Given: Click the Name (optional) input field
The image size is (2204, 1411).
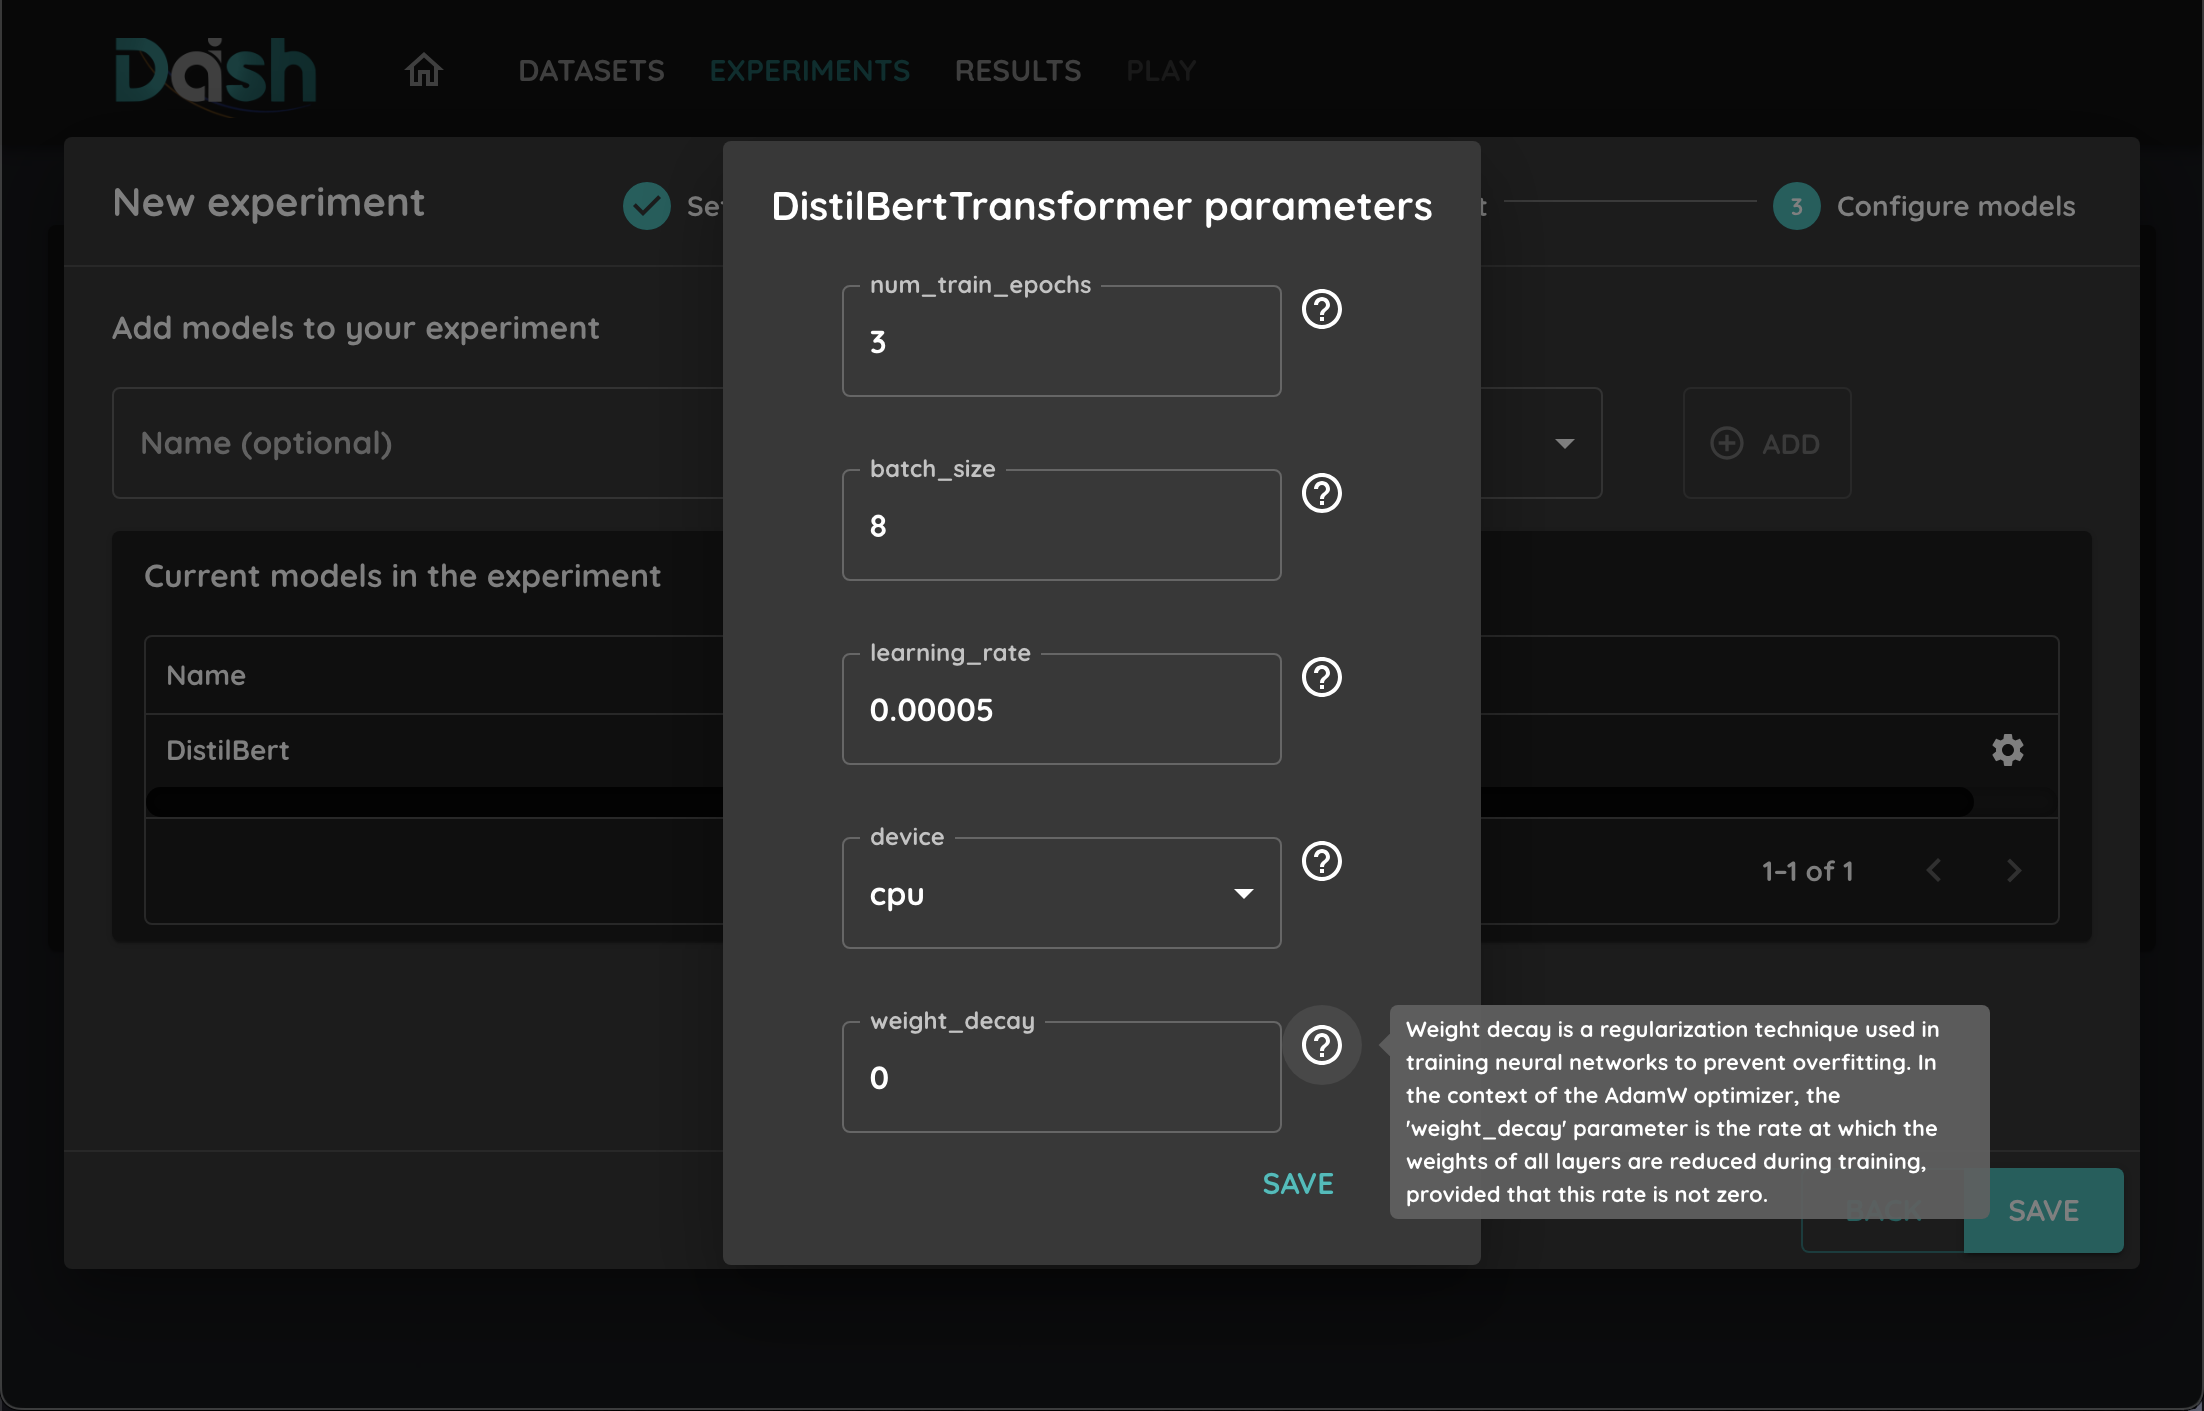Looking at the screenshot, I should click(418, 443).
